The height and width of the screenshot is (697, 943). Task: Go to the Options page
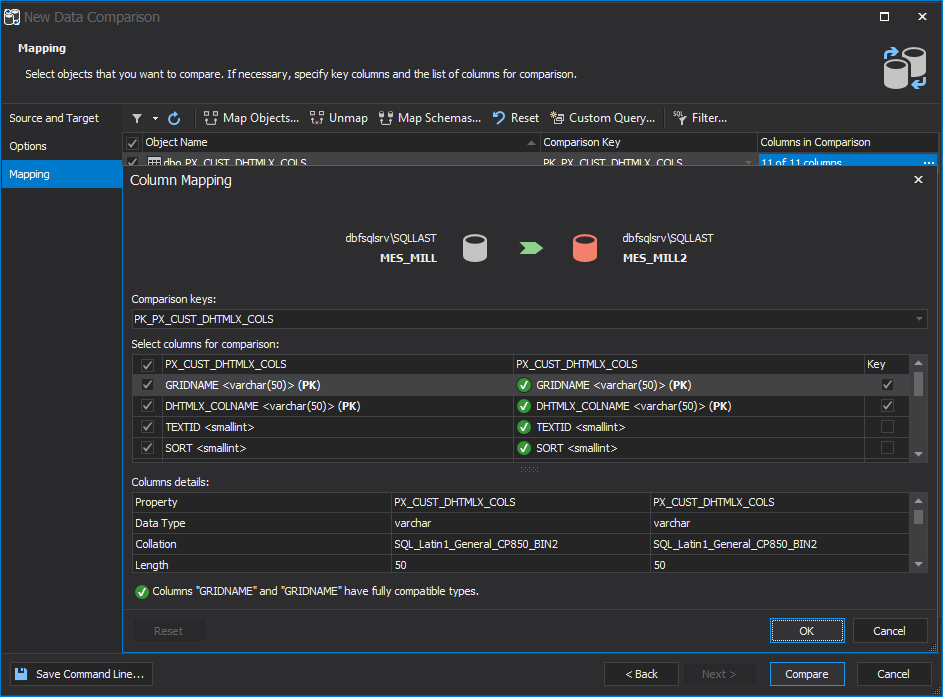click(x=28, y=146)
